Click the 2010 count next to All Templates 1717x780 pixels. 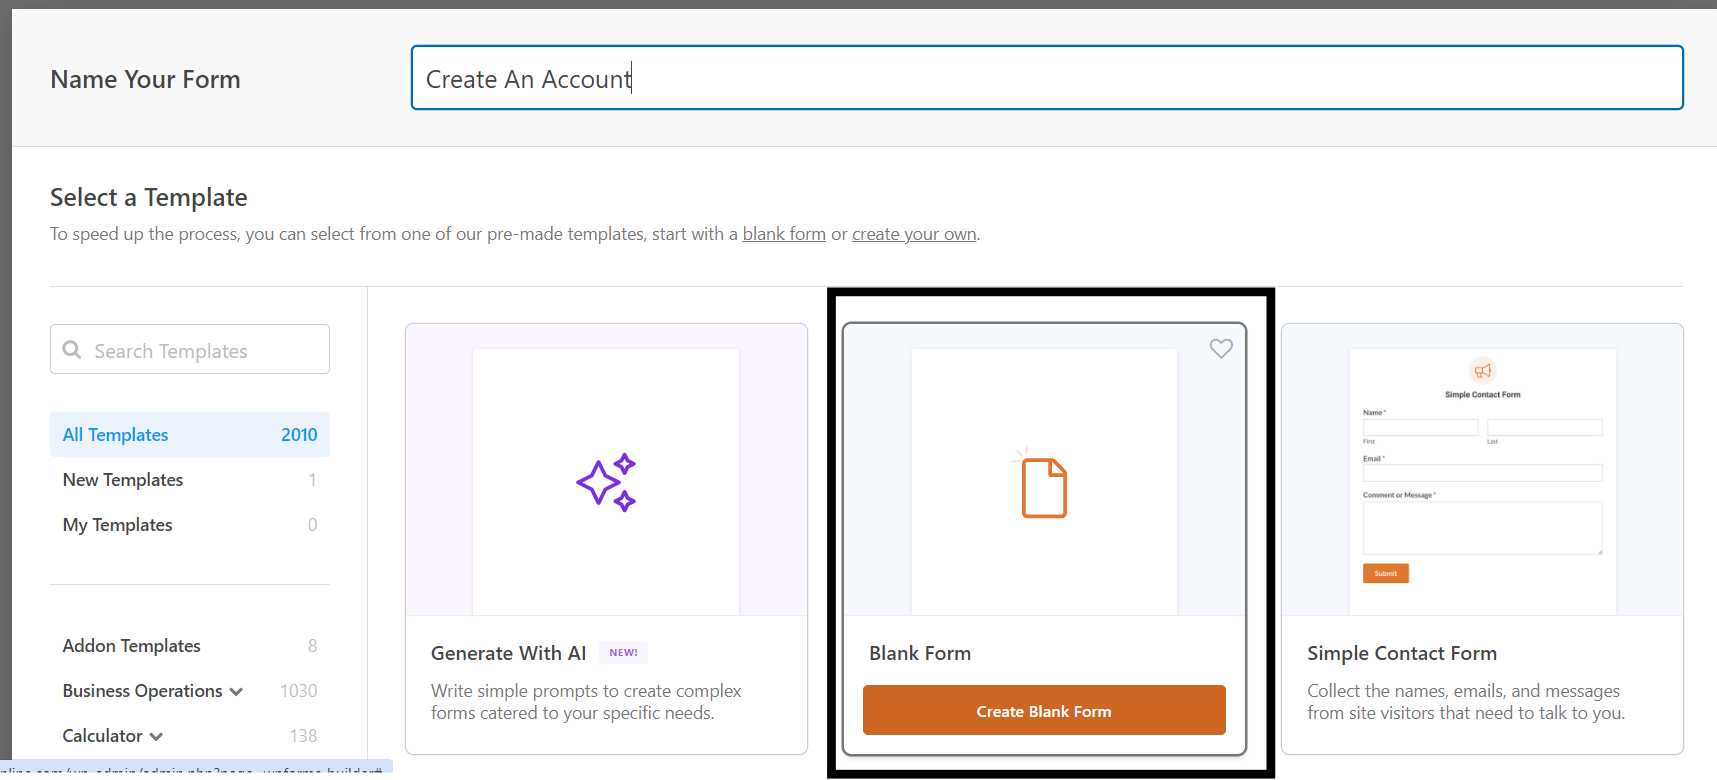(x=299, y=435)
